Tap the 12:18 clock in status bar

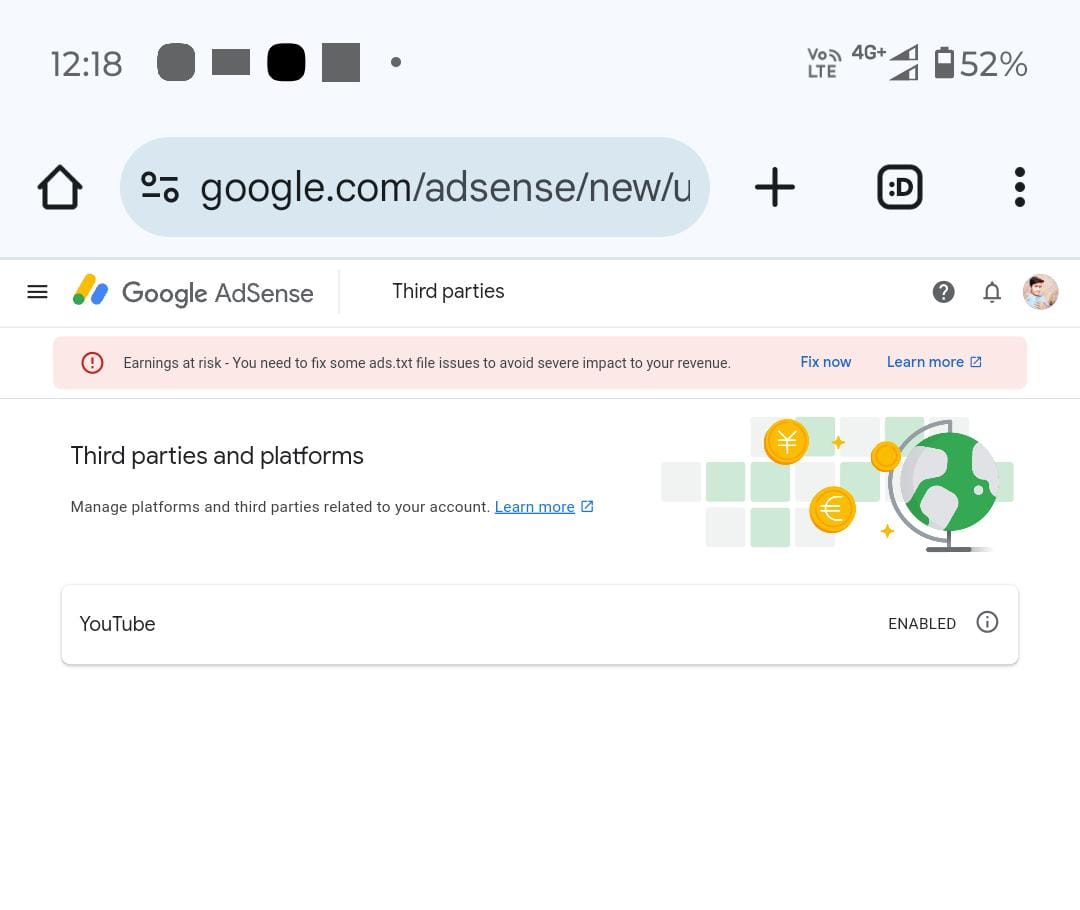click(x=86, y=64)
